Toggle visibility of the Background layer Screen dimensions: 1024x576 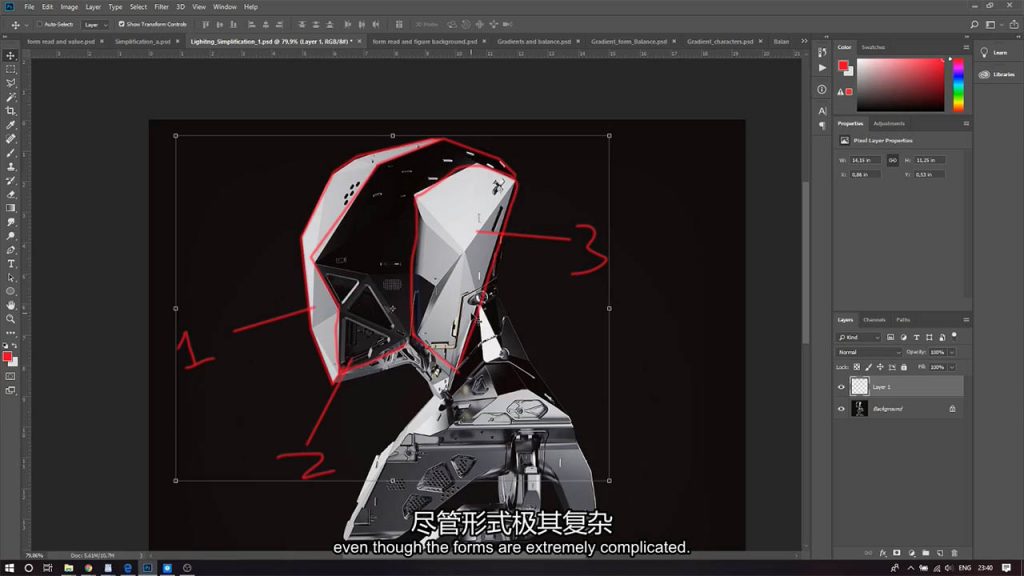pyautogui.click(x=841, y=409)
